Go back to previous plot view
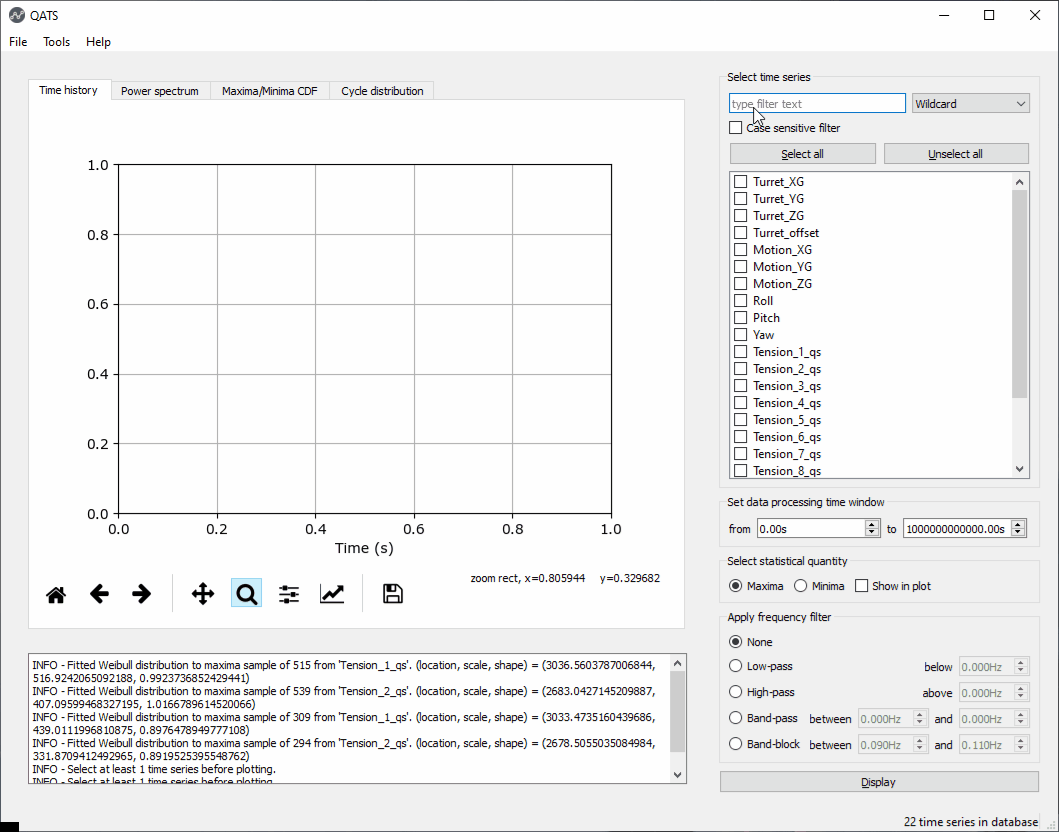Screen dimensions: 1059x832 tap(99, 594)
